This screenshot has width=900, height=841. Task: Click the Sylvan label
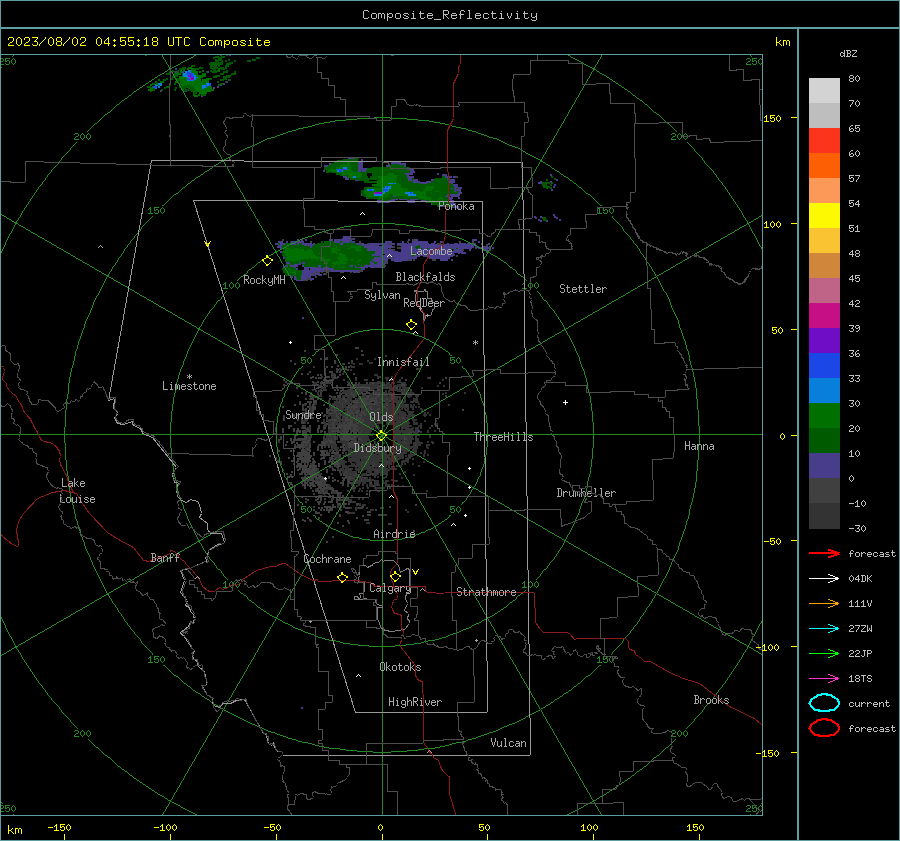click(x=382, y=295)
